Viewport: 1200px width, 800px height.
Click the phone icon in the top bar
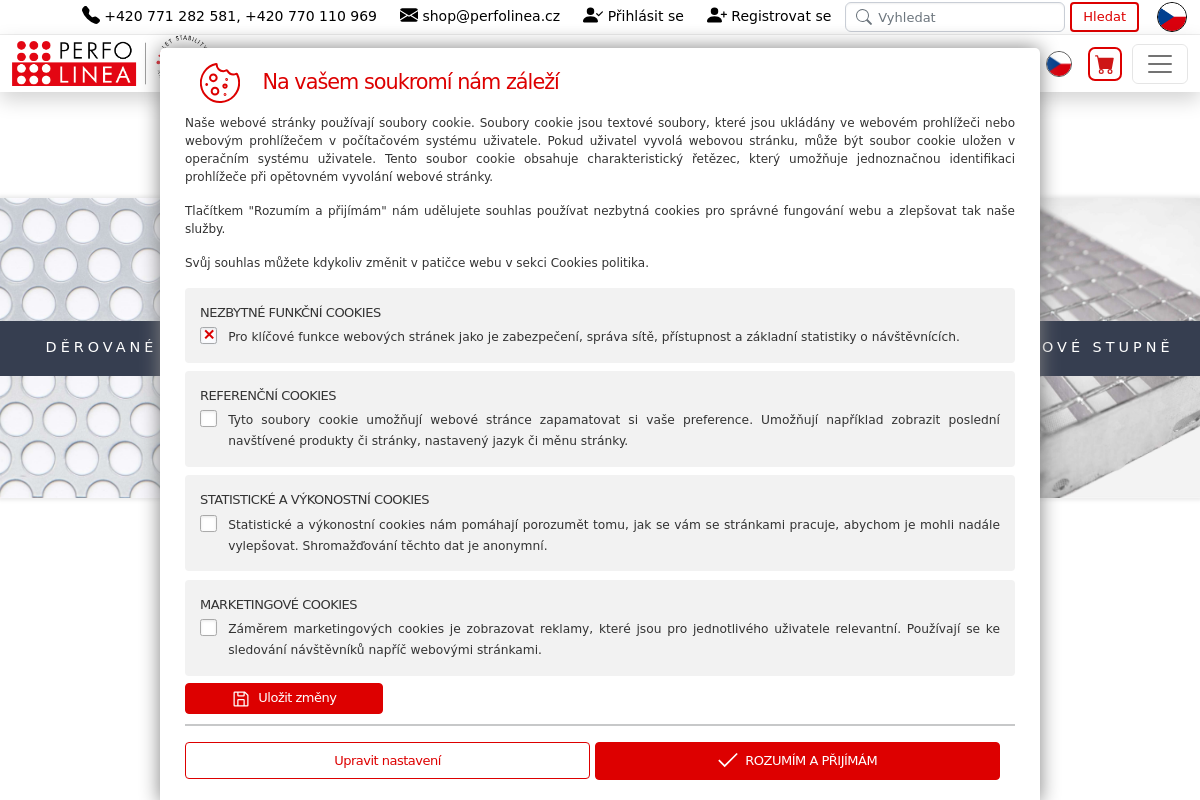[91, 15]
